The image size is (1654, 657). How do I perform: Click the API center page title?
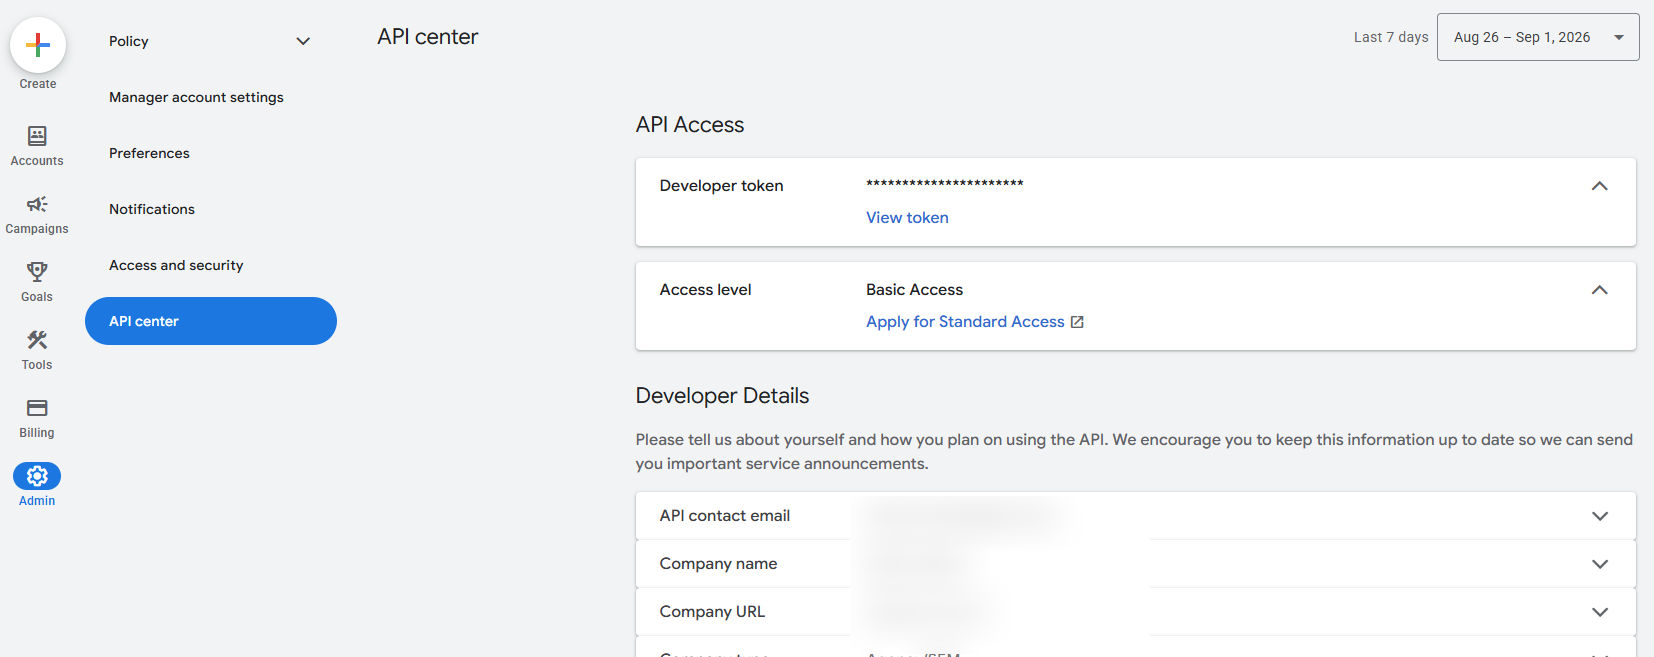pyautogui.click(x=428, y=37)
